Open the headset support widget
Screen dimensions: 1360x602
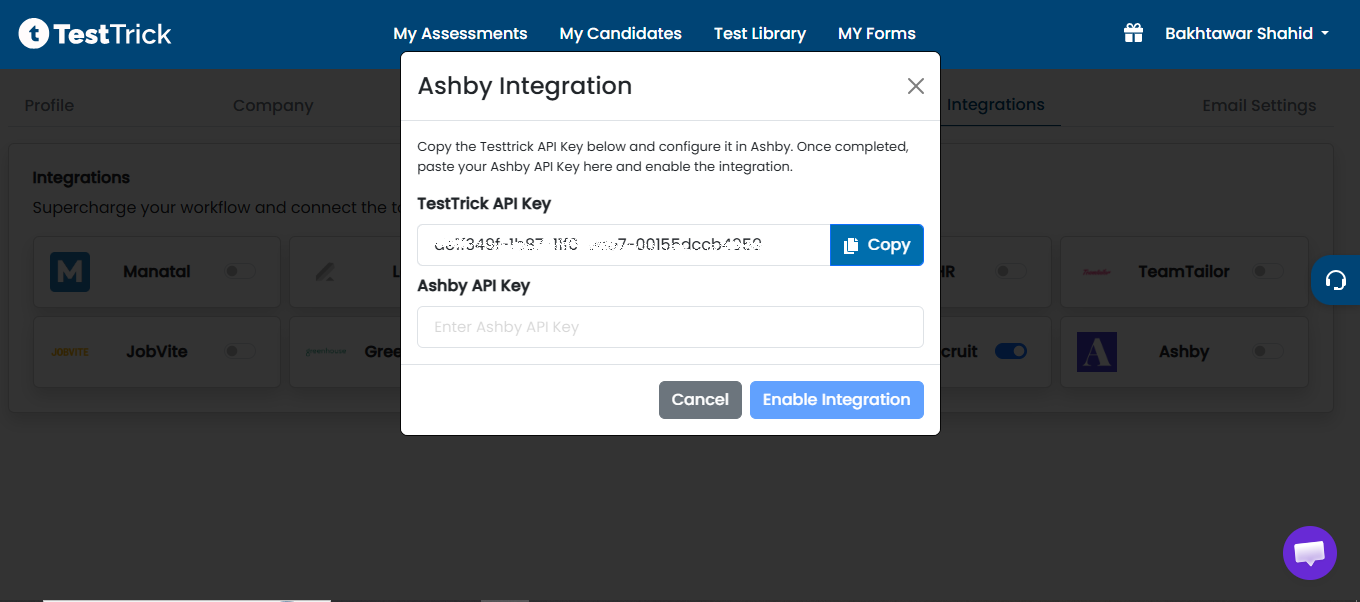pos(1335,281)
